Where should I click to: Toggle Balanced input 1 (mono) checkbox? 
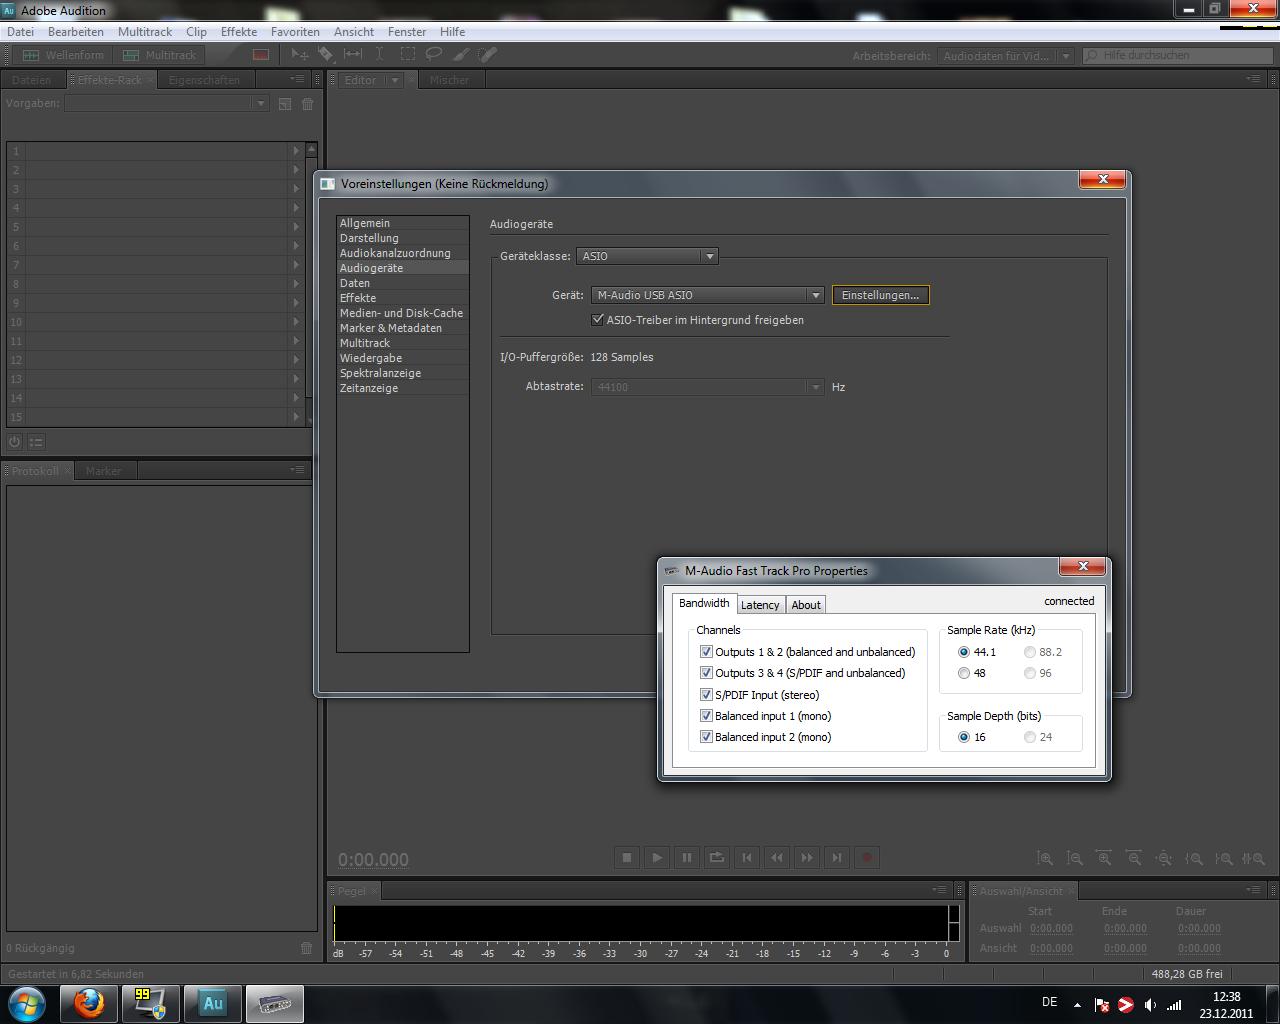point(706,716)
